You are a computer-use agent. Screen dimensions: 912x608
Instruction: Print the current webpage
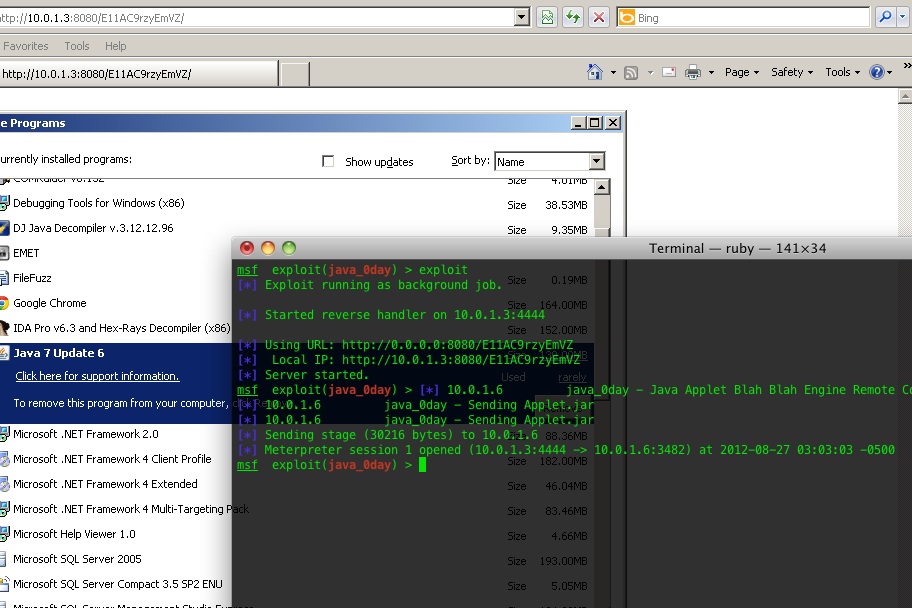(x=691, y=71)
